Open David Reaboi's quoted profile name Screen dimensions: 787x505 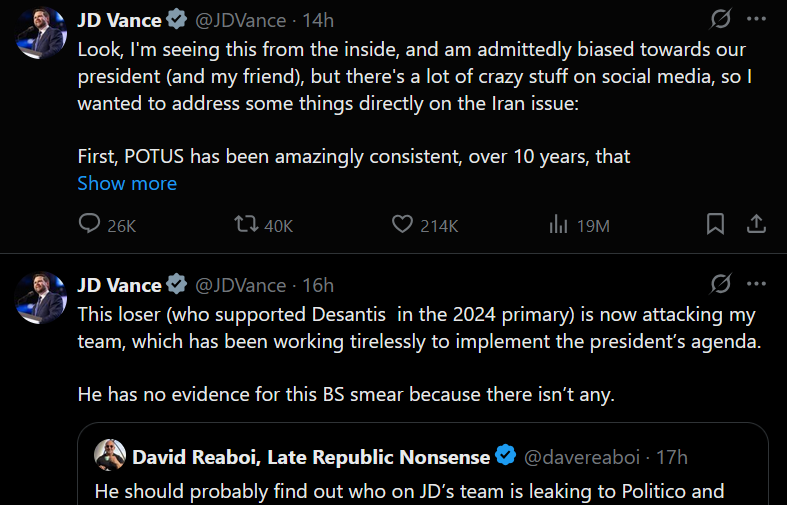pyautogui.click(x=311, y=457)
